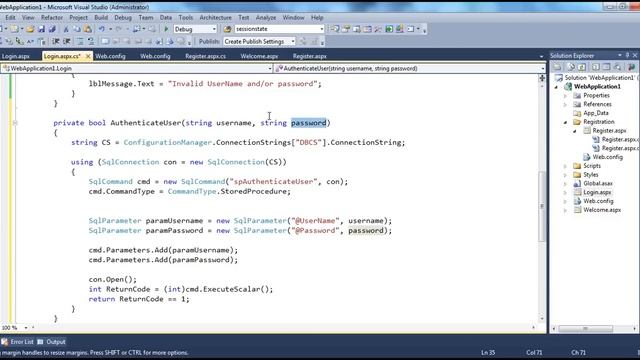Switch to the Register.aspx.cs tab
This screenshot has width=640, height=360.
click(205, 56)
